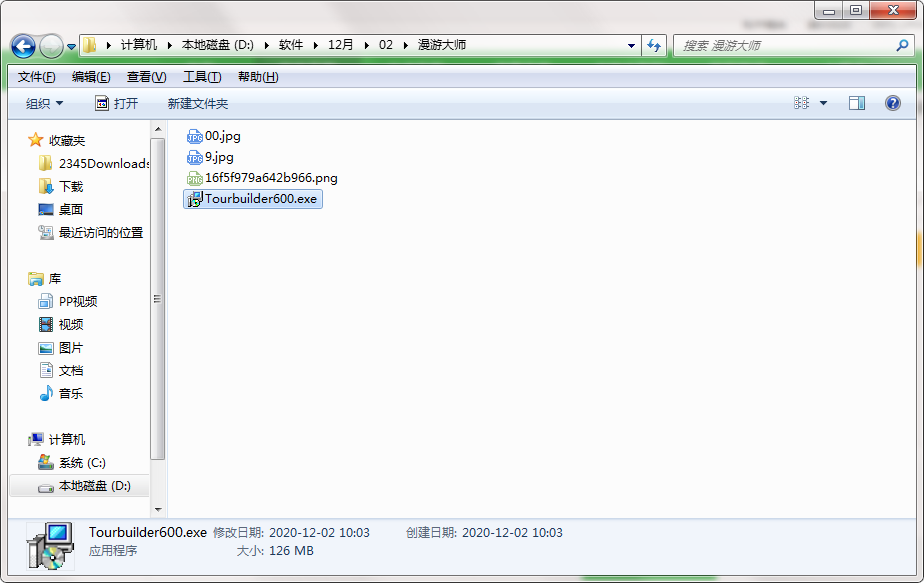Viewport: 924px width, 583px height.
Task: Select the 库 libraries node
Action: point(45,278)
